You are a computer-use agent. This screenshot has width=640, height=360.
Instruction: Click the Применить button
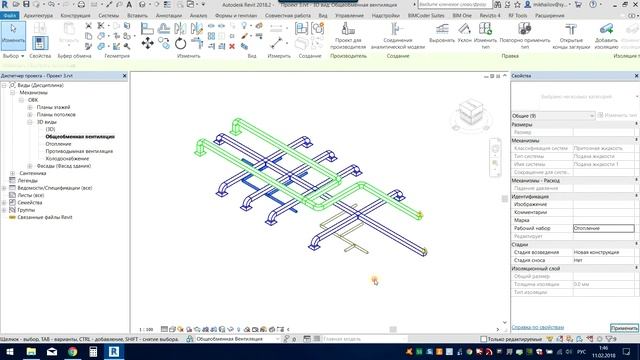pos(624,328)
